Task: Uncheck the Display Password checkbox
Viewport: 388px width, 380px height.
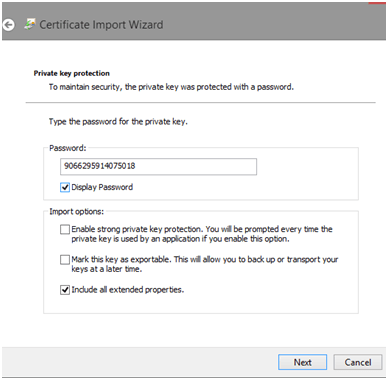Action: pyautogui.click(x=65, y=187)
